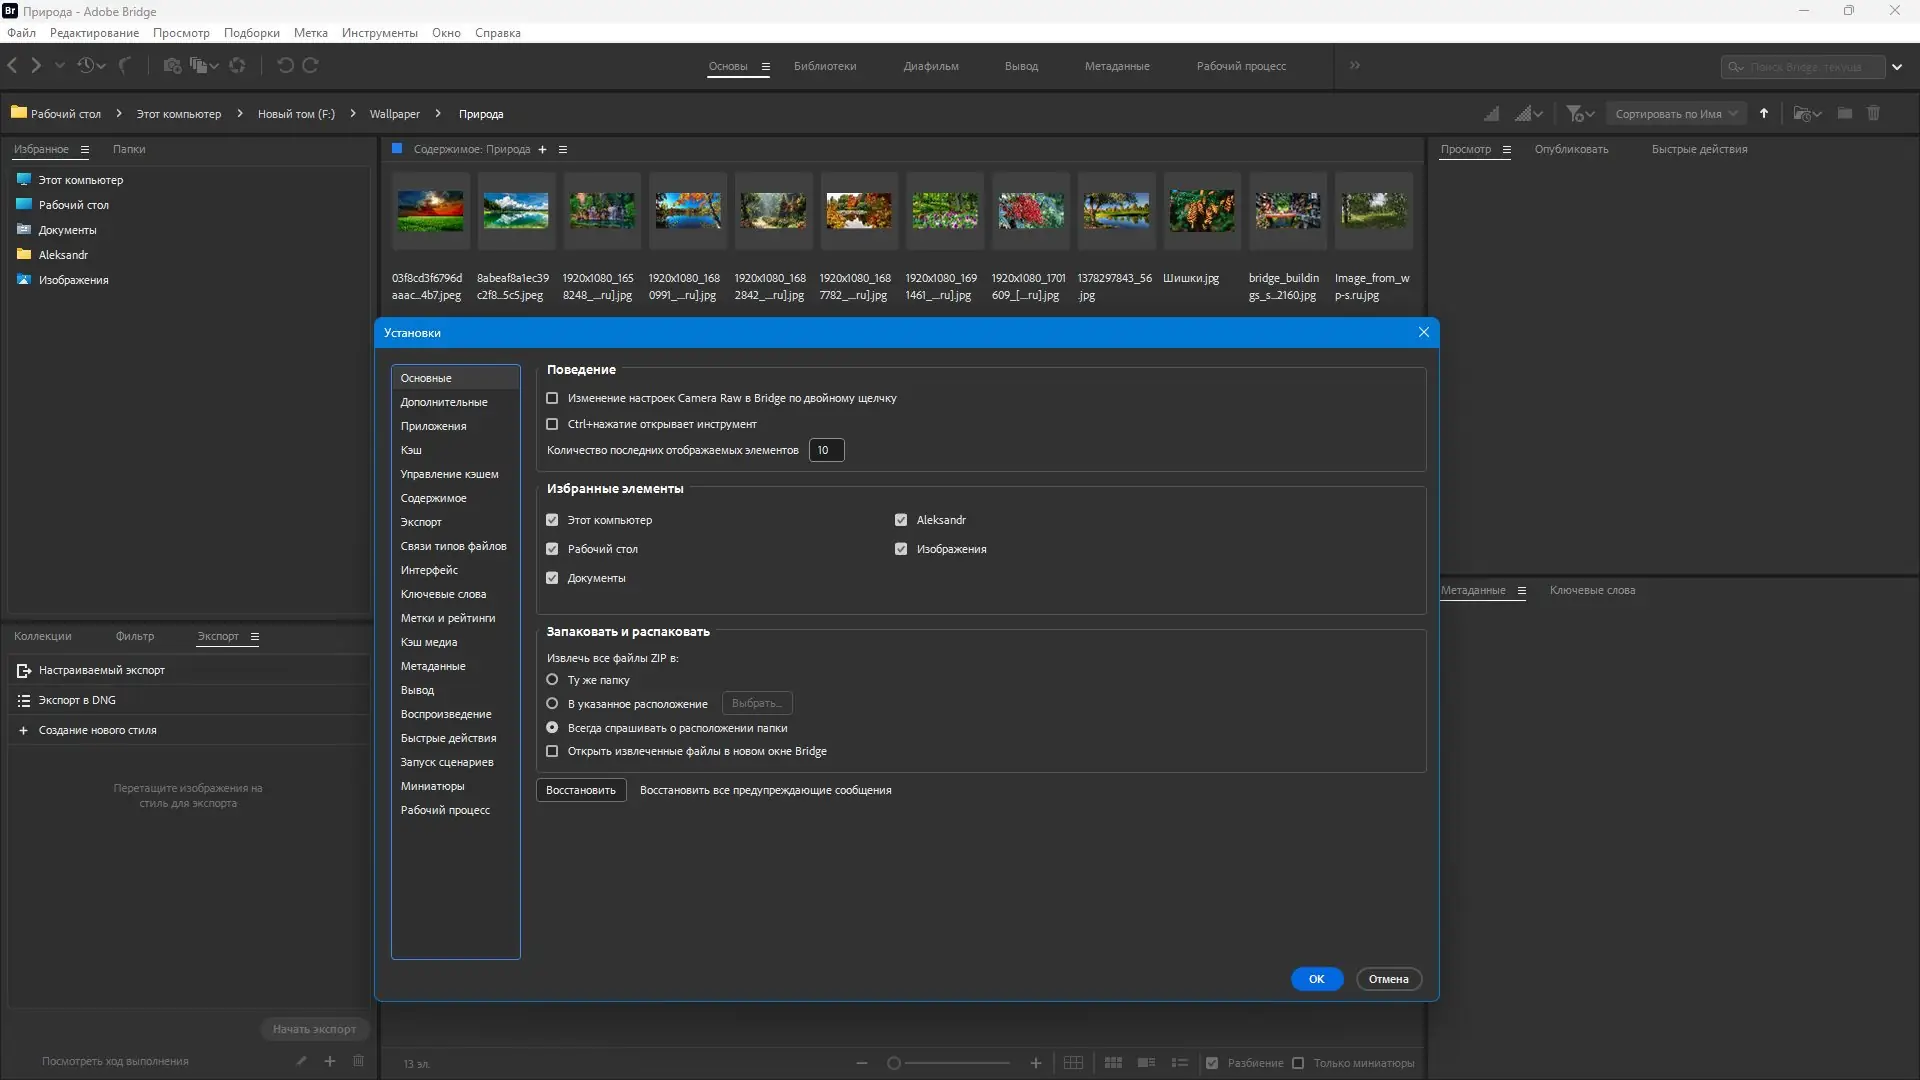Open Сортировать по Имя dropdown
This screenshot has height=1080, width=1920.
click(1676, 114)
